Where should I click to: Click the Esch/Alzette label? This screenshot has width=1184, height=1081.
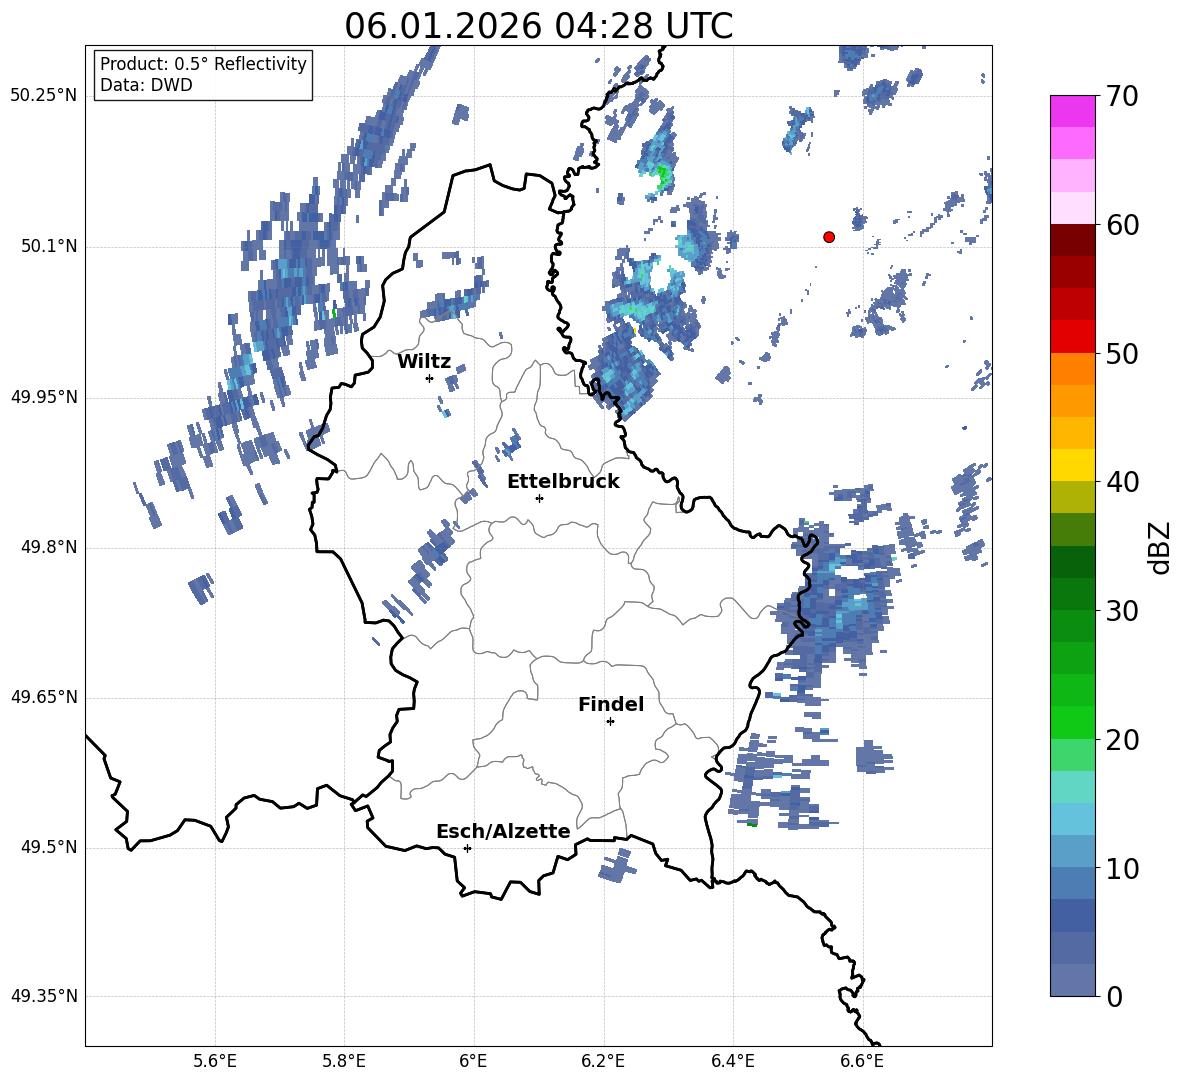point(503,831)
